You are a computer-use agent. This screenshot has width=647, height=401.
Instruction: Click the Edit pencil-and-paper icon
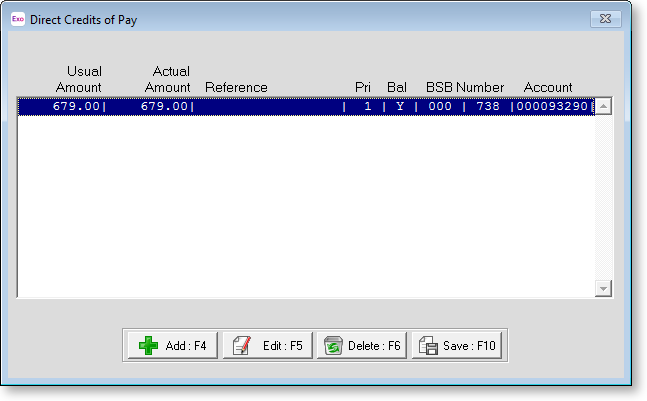[x=241, y=346]
